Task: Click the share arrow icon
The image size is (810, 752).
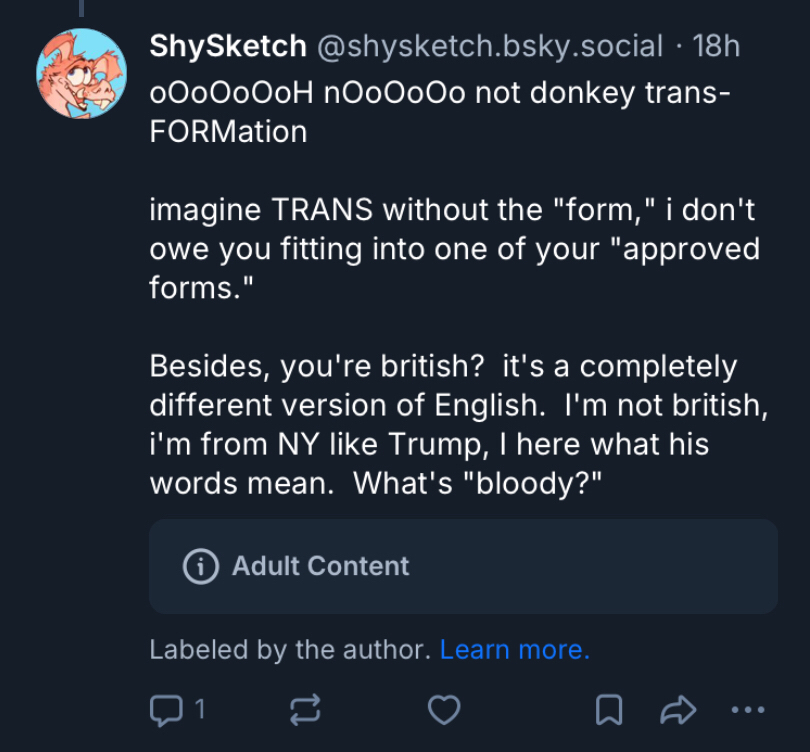Action: 678,710
